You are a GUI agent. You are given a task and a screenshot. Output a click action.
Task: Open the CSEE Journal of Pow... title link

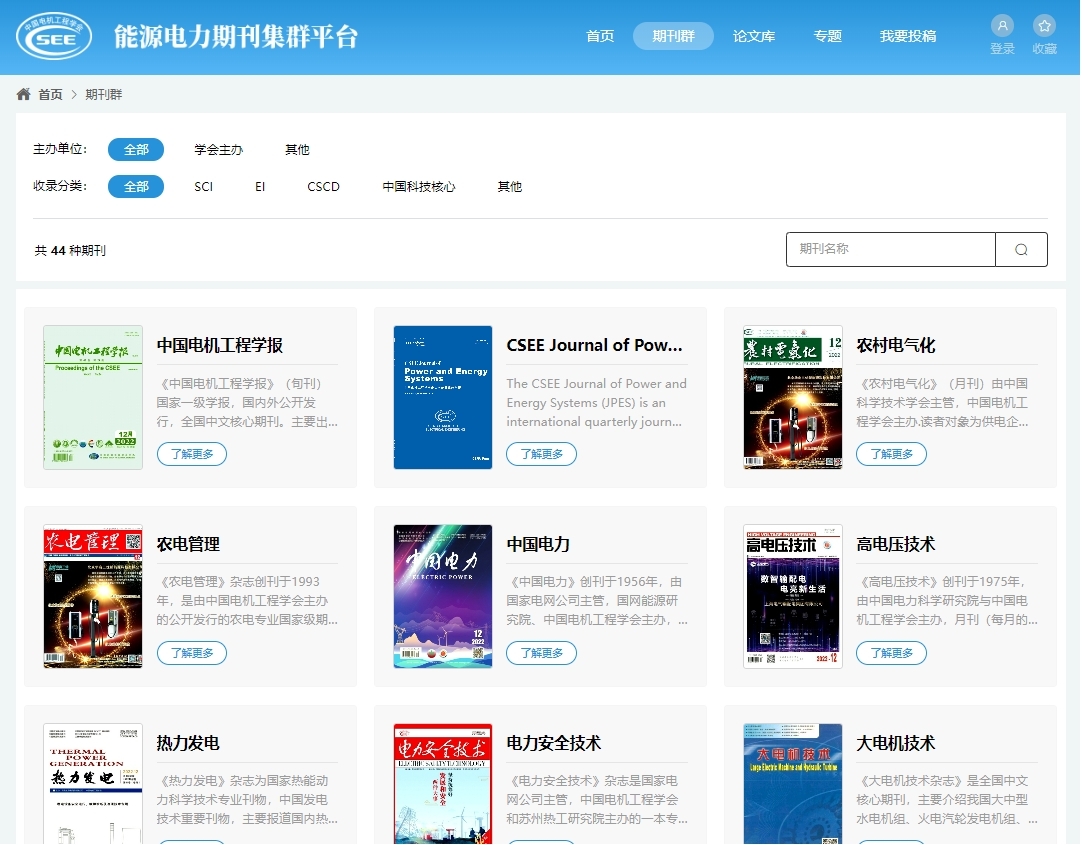pos(594,345)
